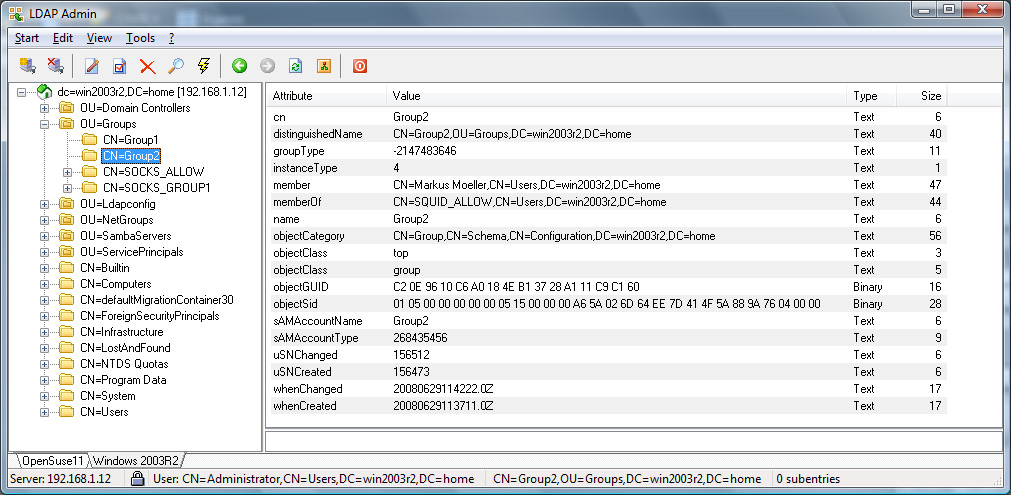This screenshot has width=1011, height=495.
Task: Click folder icon of CN=Users
Action: [67, 412]
